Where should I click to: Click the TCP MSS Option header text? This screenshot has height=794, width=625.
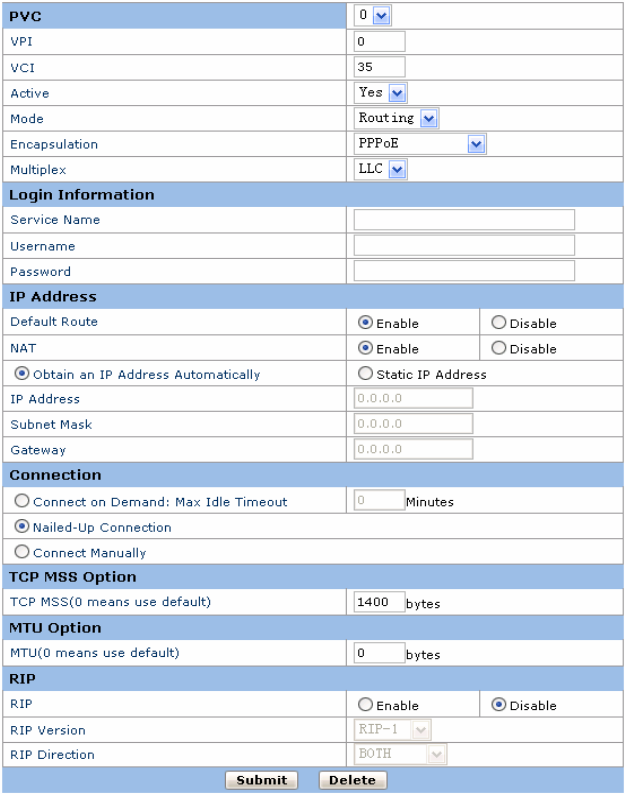click(72, 577)
